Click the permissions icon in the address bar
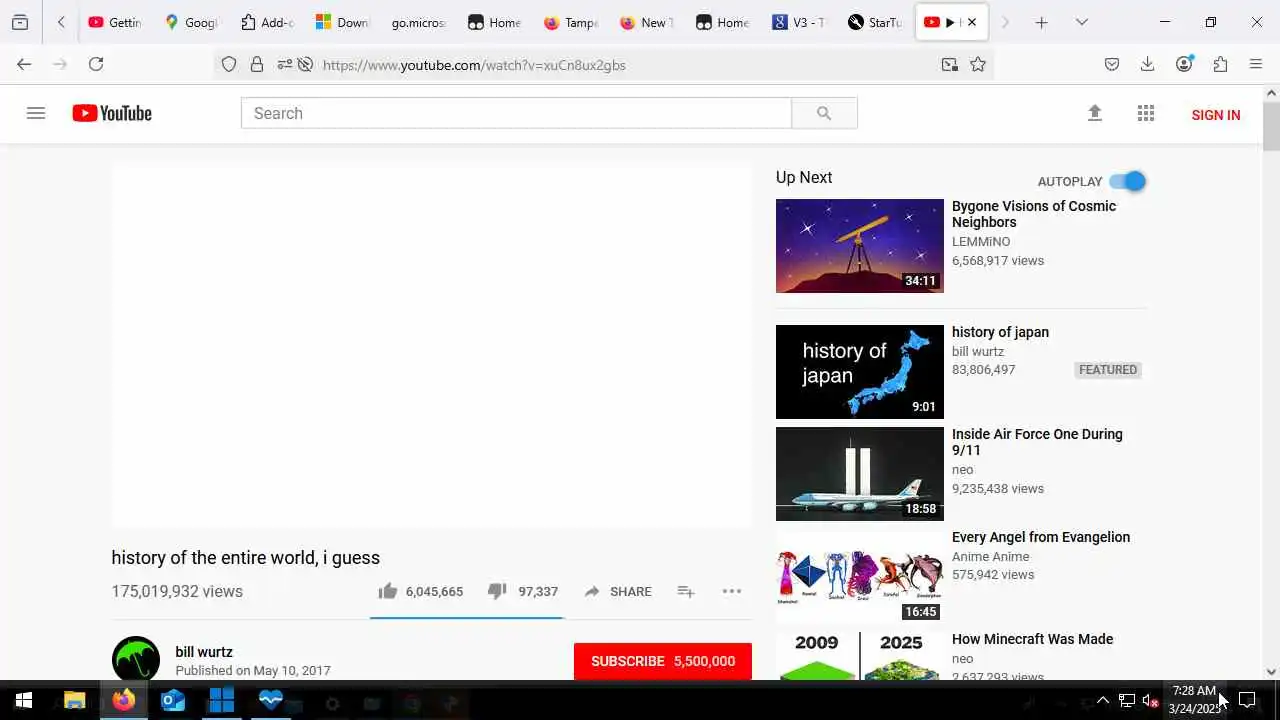Image resolution: width=1280 pixels, height=720 pixels. [285, 64]
